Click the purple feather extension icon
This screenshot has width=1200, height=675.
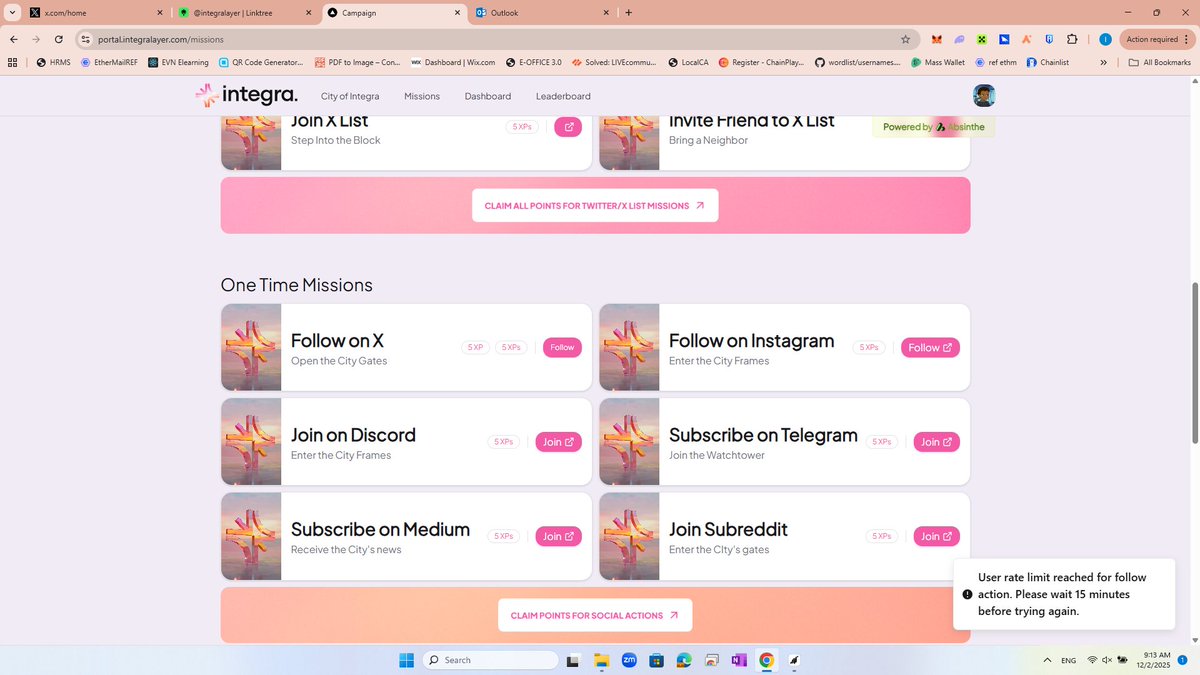coord(960,39)
